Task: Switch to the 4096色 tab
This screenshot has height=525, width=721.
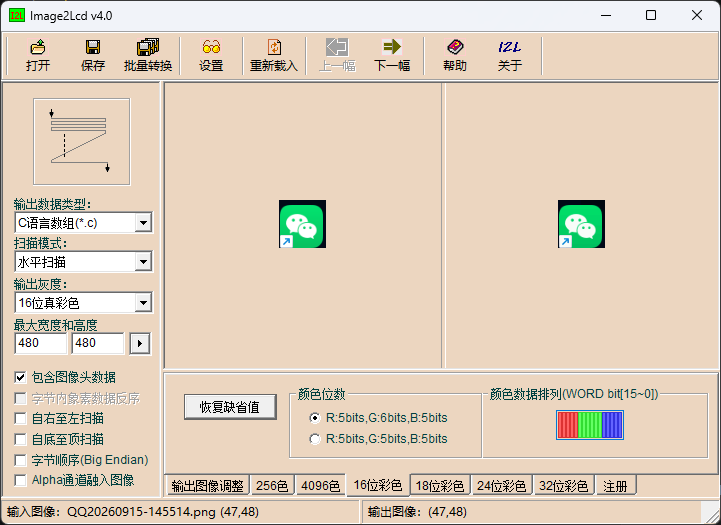Action: point(320,485)
